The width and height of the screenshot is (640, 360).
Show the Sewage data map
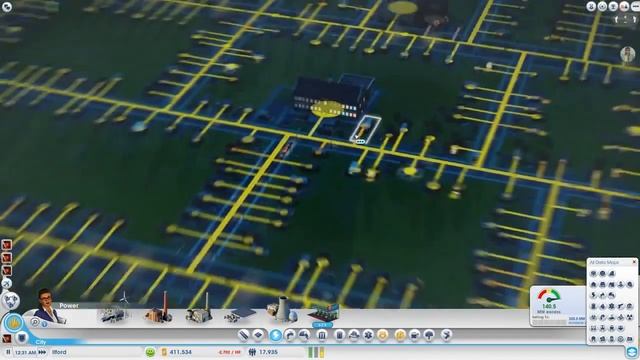click(612, 295)
